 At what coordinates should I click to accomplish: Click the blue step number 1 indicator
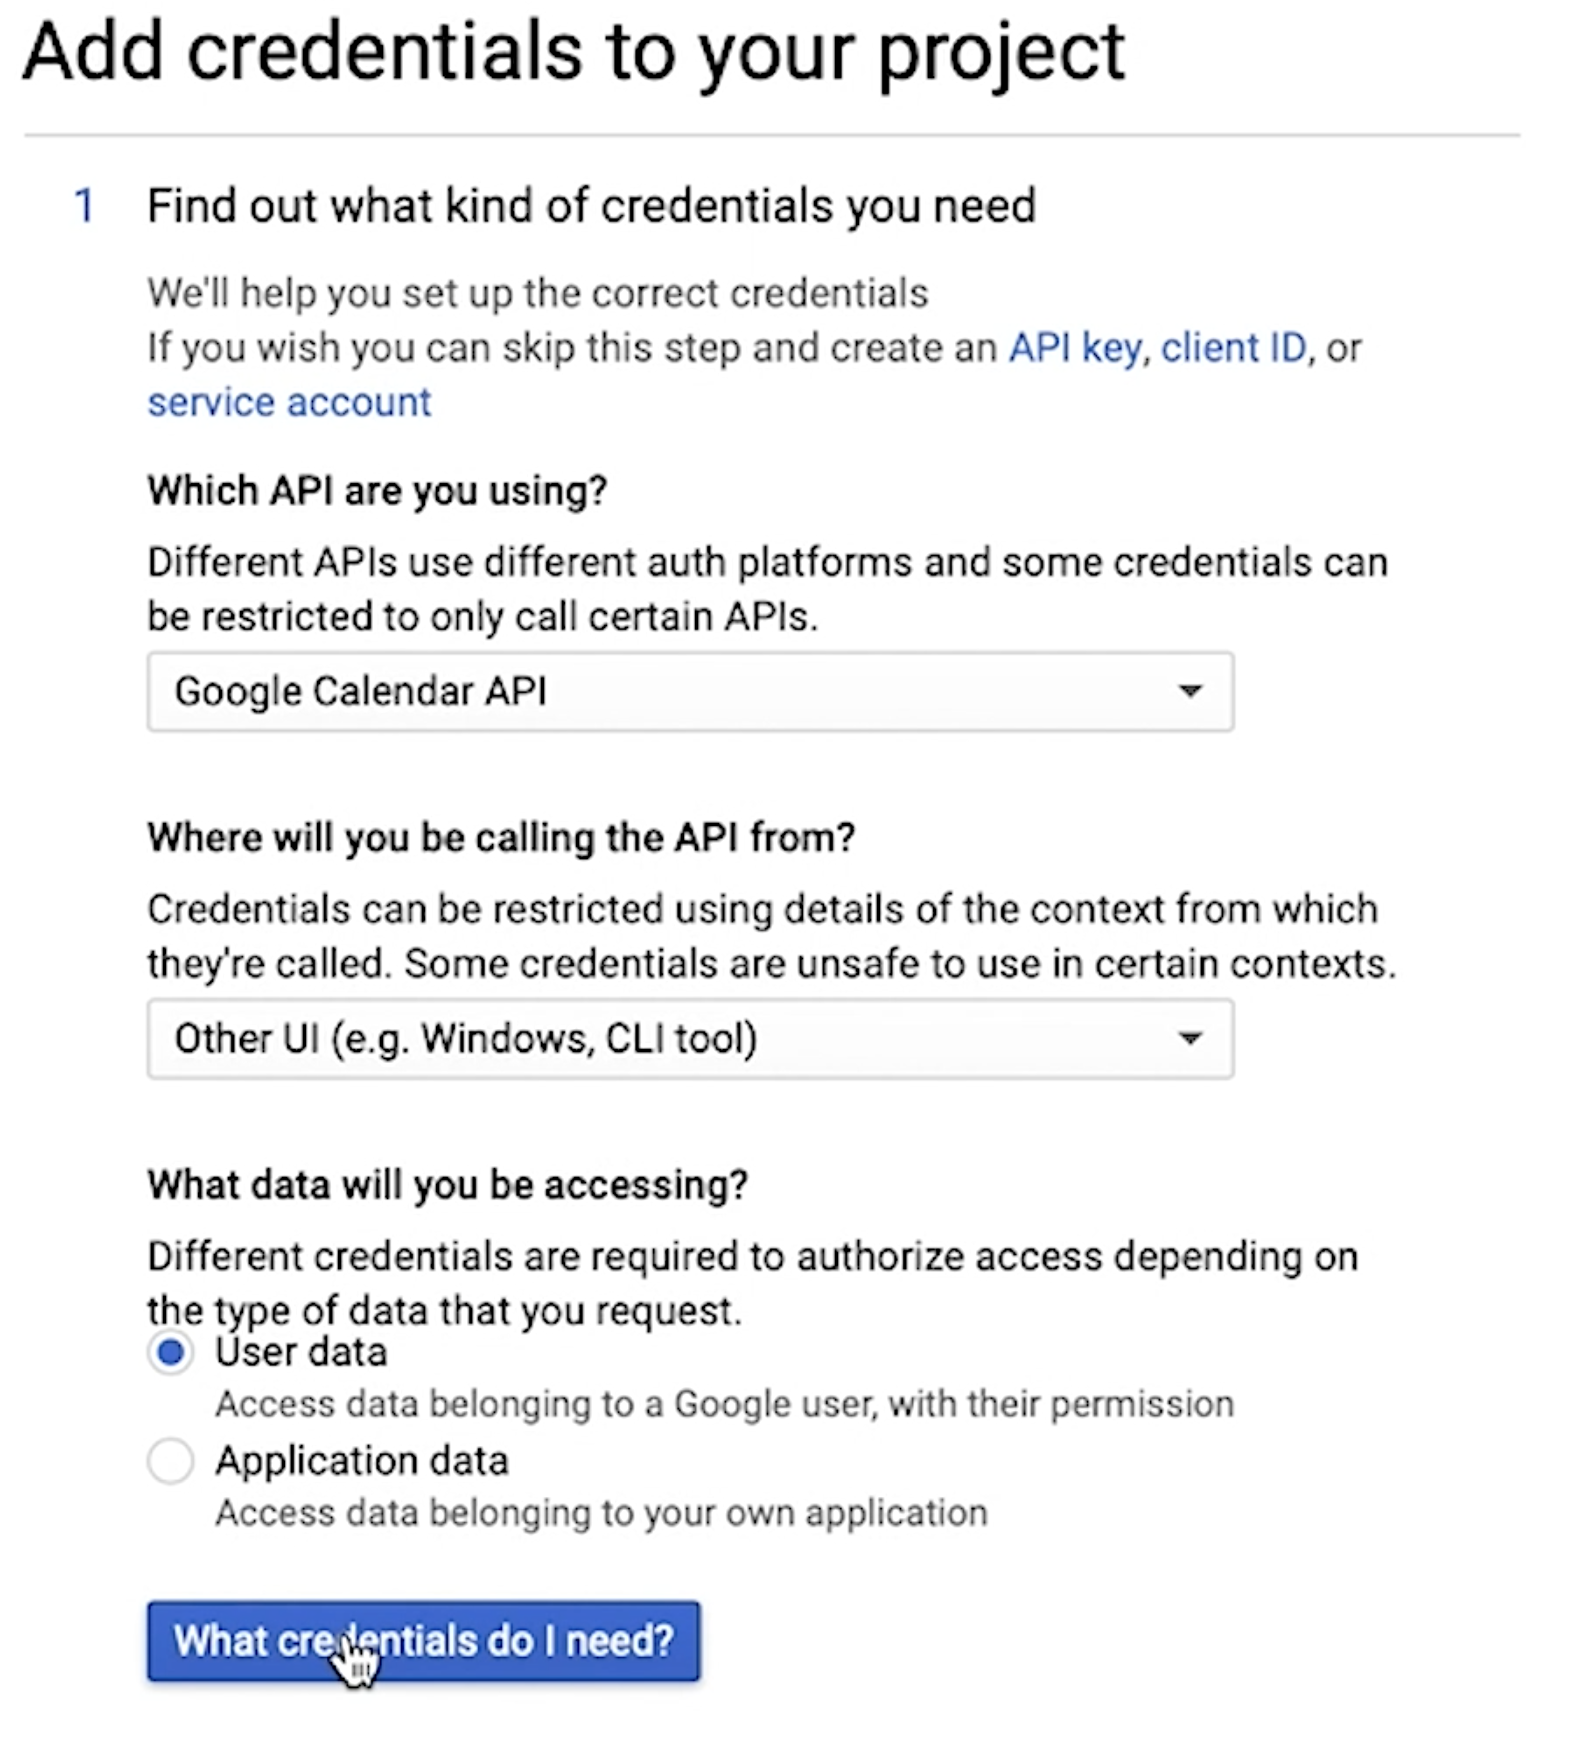click(82, 205)
